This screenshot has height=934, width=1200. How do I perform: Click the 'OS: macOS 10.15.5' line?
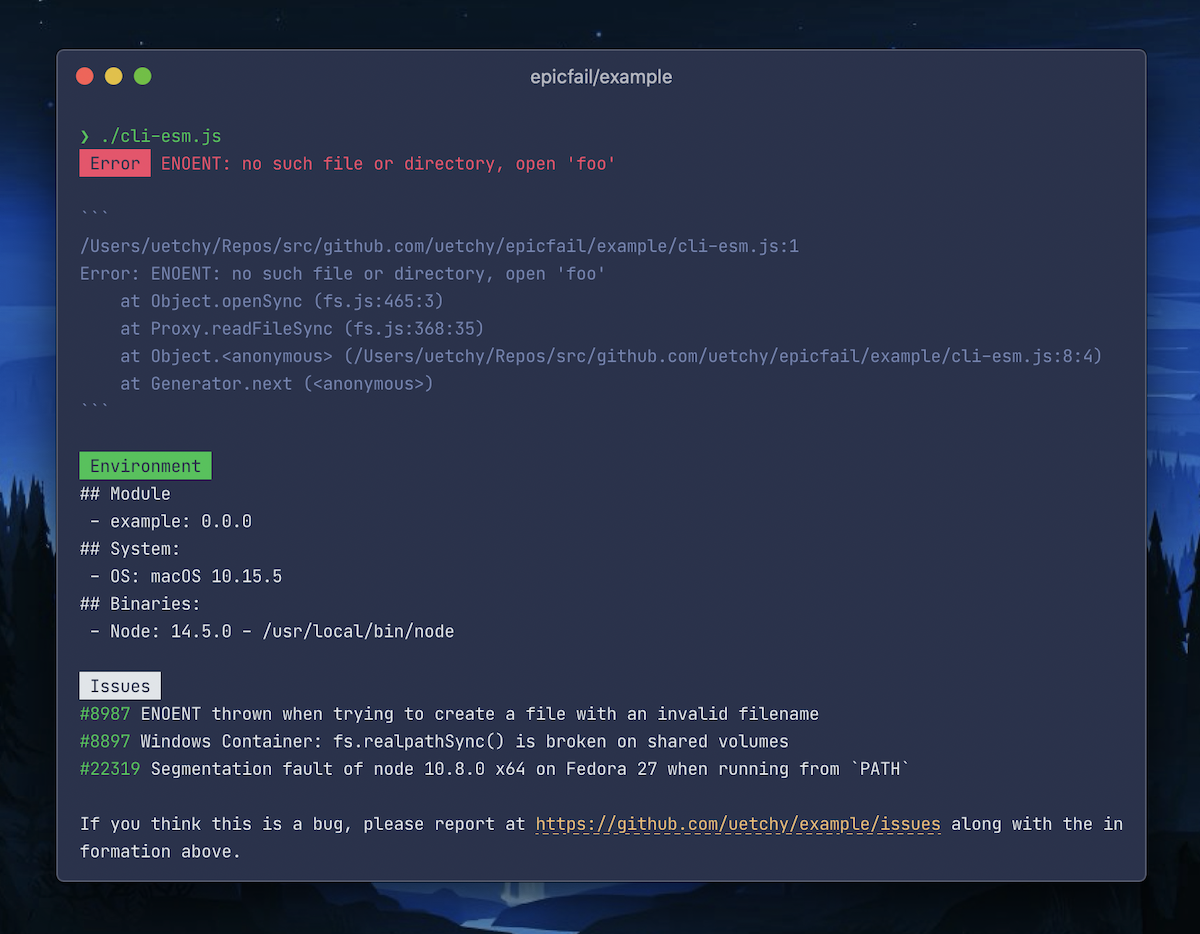(186, 576)
